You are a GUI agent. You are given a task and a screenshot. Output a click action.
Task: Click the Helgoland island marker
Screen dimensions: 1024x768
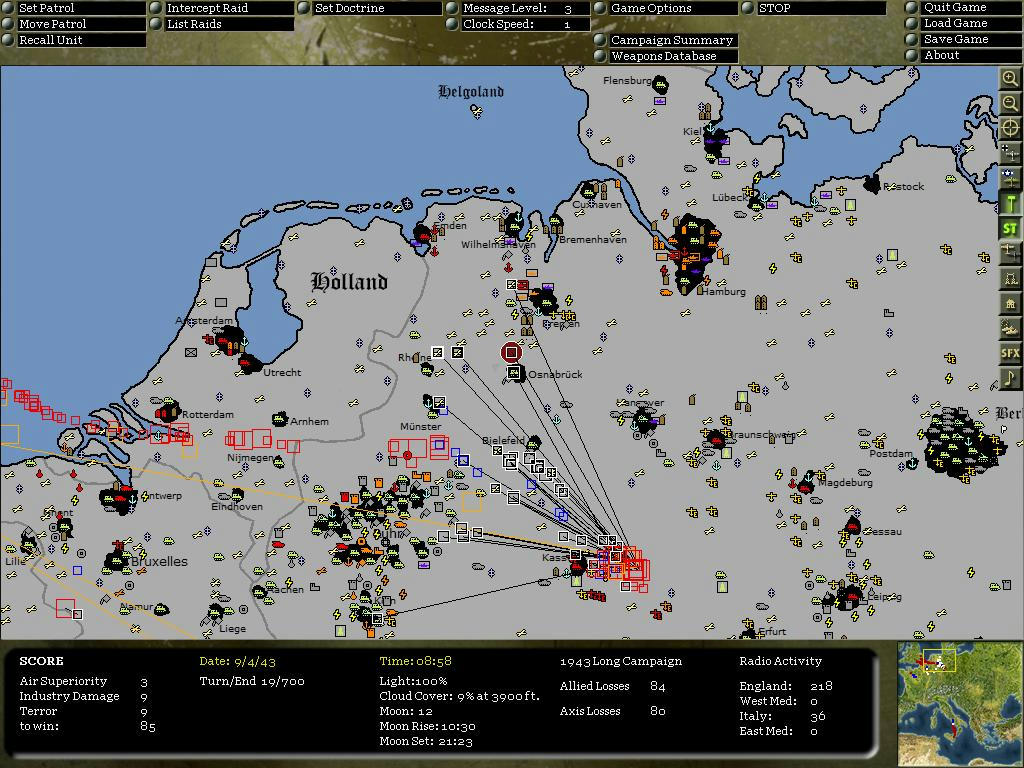(x=477, y=112)
